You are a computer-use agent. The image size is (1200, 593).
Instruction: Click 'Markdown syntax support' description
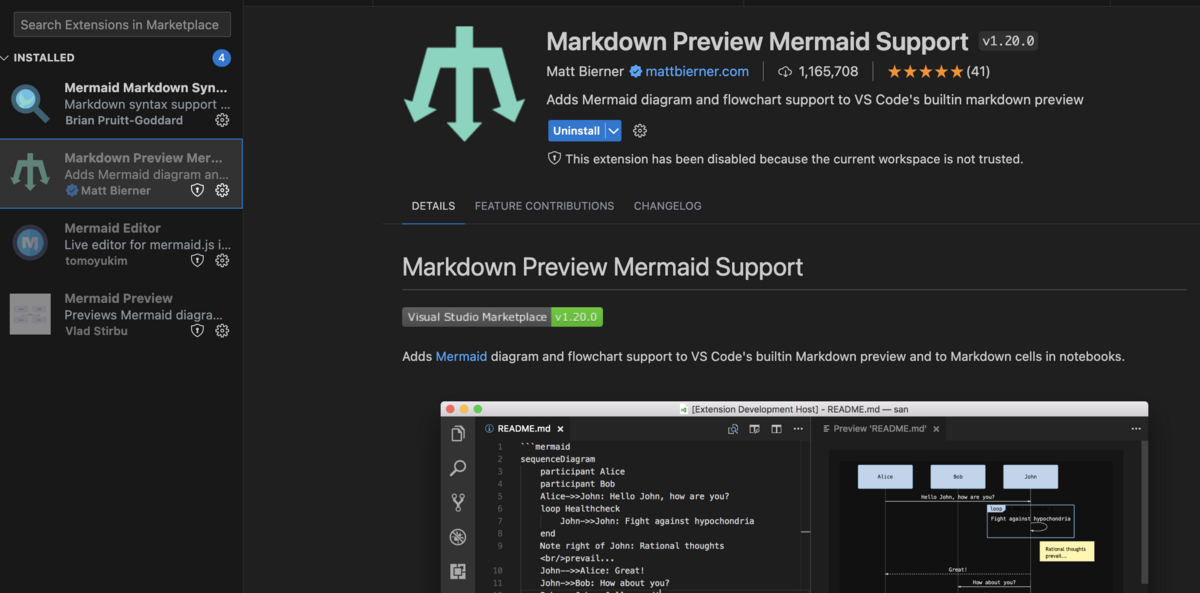coord(148,104)
